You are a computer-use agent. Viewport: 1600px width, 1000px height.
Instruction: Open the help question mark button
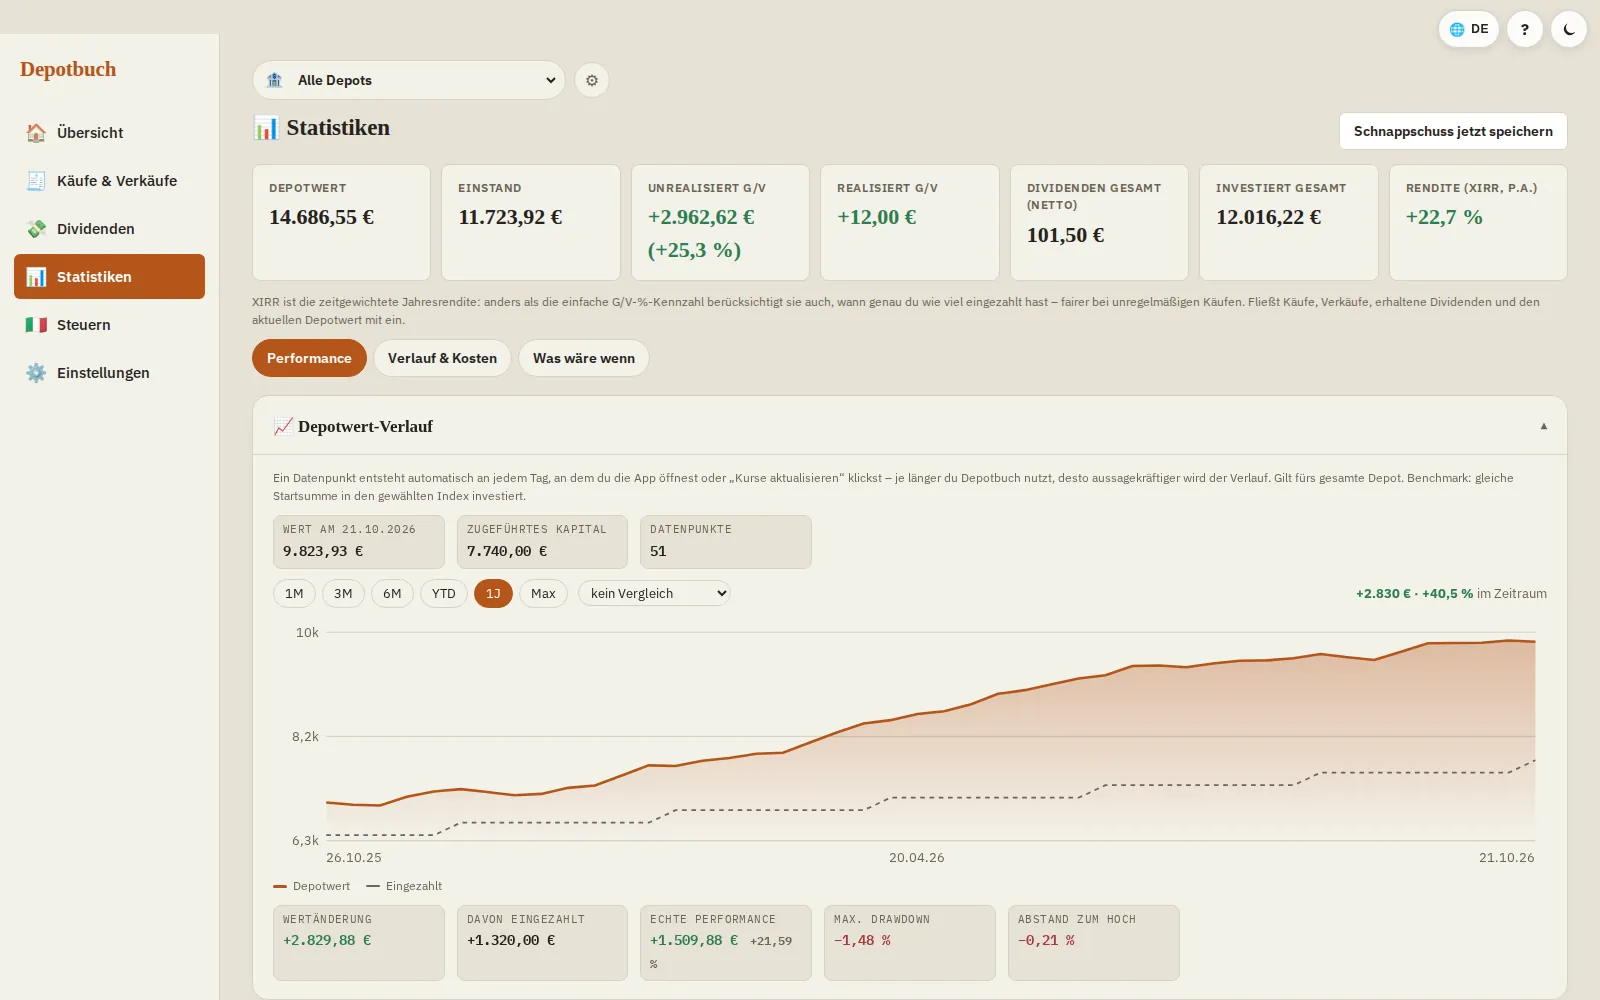(x=1525, y=29)
